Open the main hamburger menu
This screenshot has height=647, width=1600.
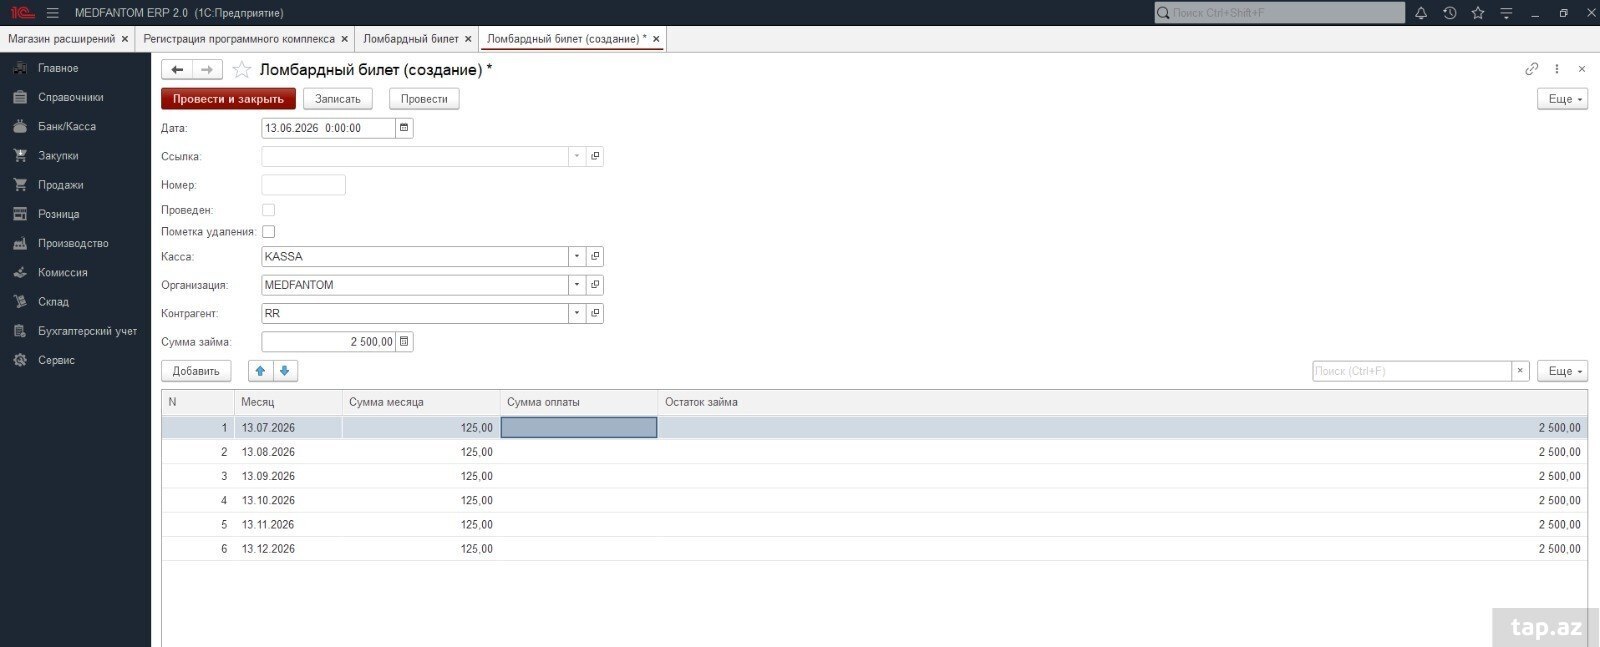52,13
